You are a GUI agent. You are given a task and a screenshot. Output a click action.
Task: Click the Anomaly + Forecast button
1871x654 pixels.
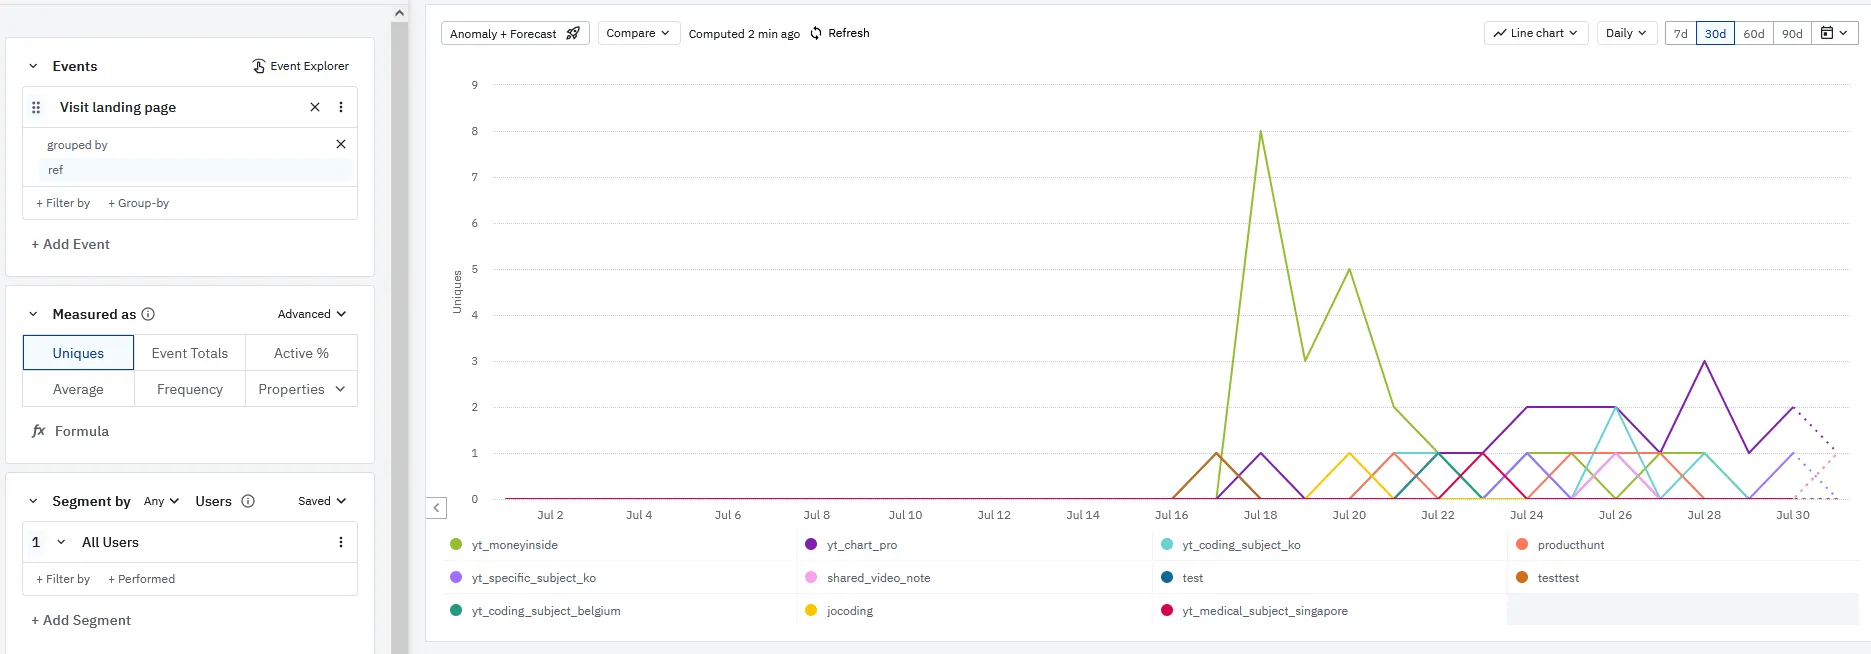(x=514, y=33)
